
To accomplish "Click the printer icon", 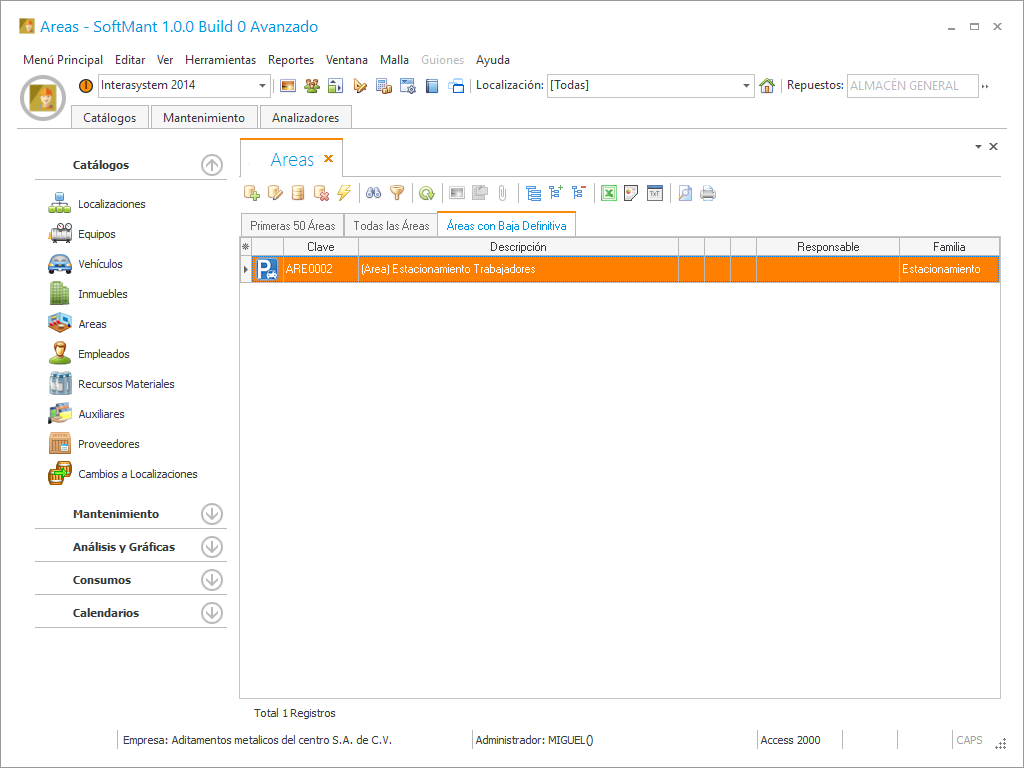I will click(708, 193).
